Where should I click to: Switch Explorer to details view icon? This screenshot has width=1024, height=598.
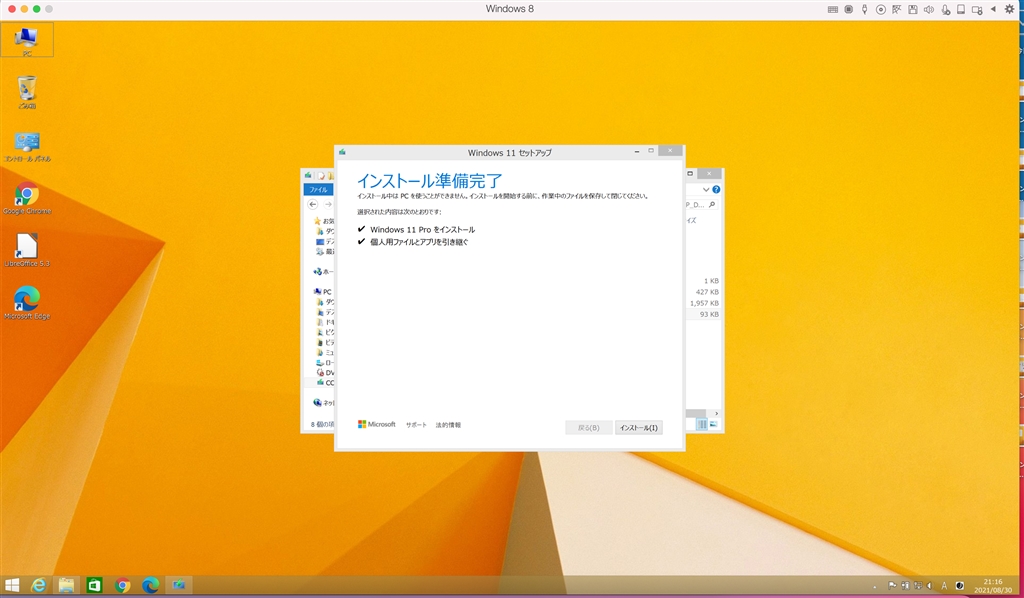pos(701,424)
